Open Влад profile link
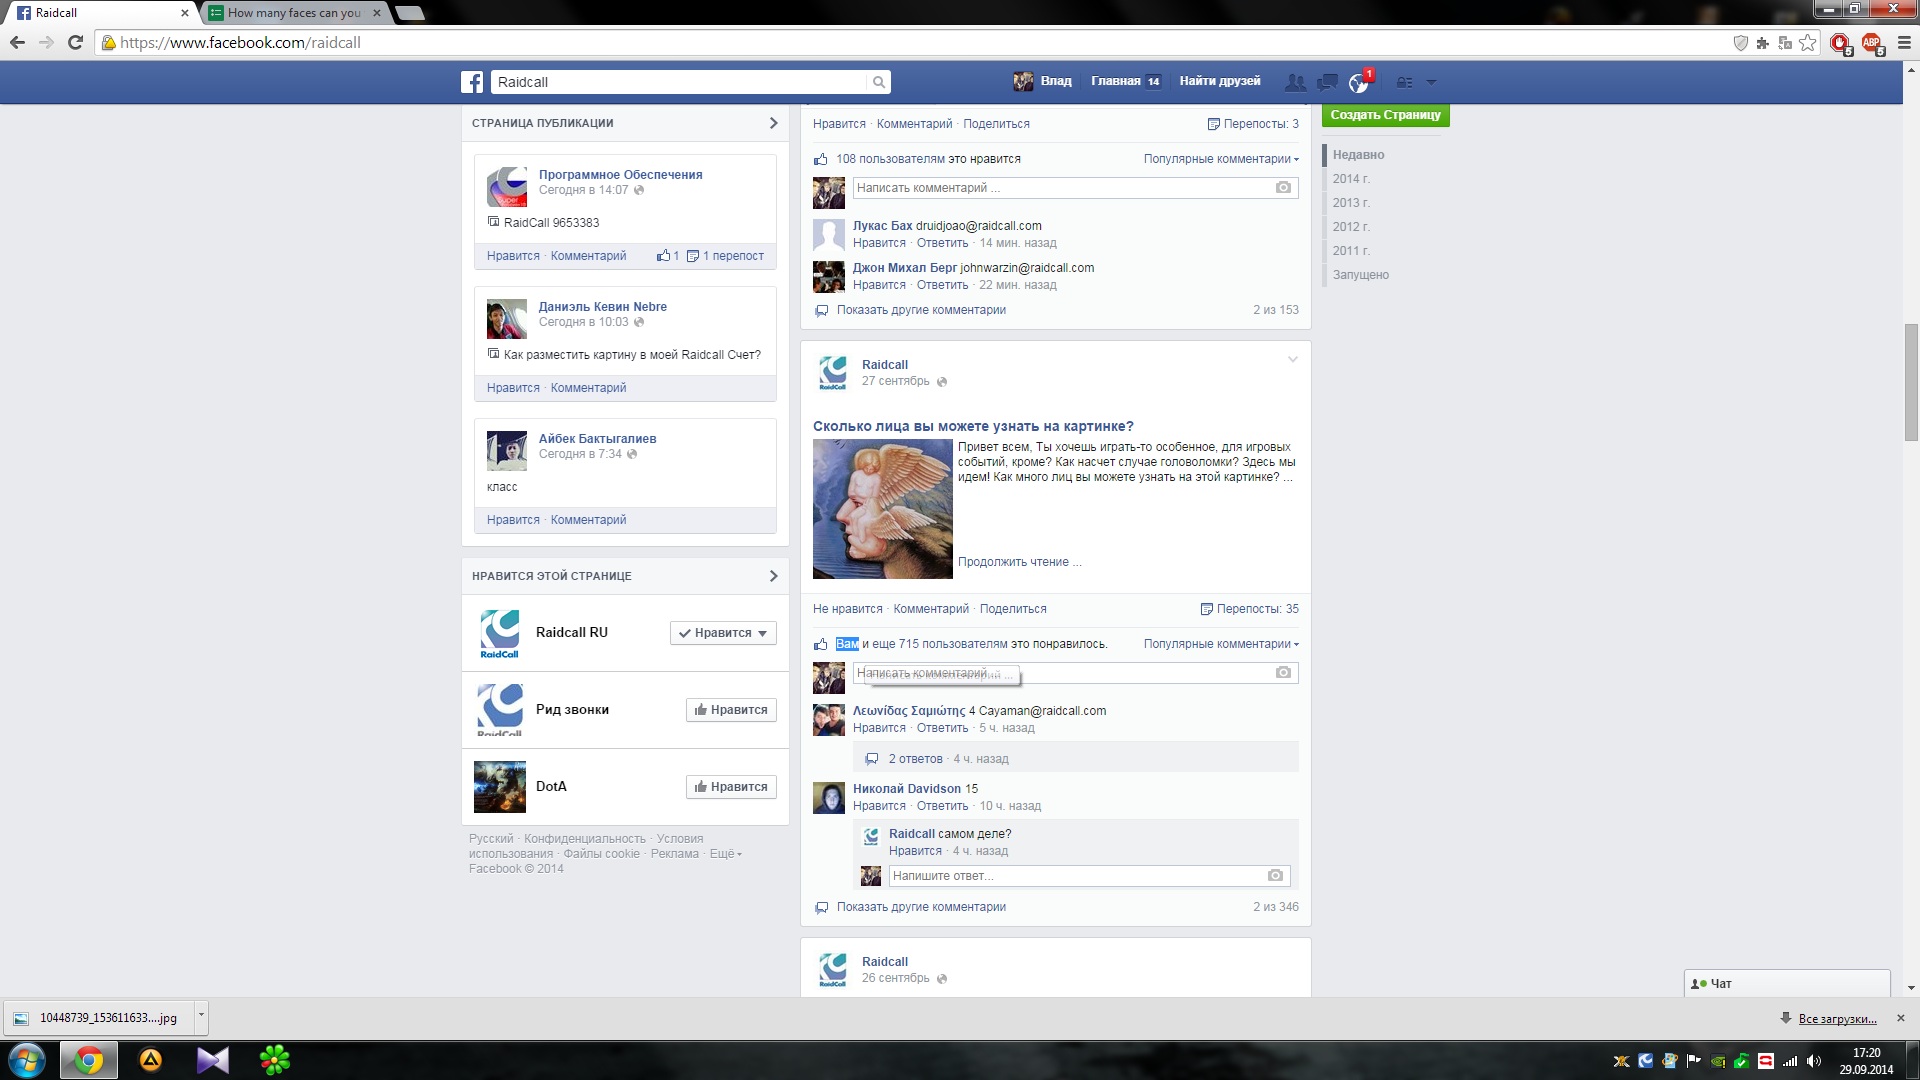The image size is (1920, 1080). (1055, 81)
